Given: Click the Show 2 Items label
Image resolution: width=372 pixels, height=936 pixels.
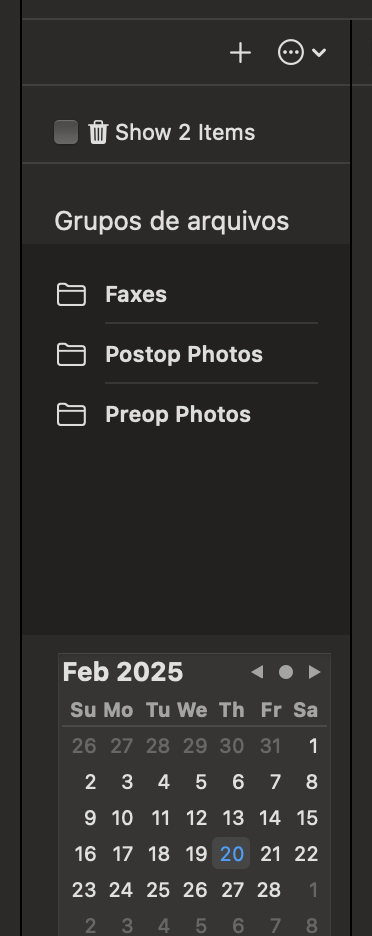Looking at the screenshot, I should [185, 132].
